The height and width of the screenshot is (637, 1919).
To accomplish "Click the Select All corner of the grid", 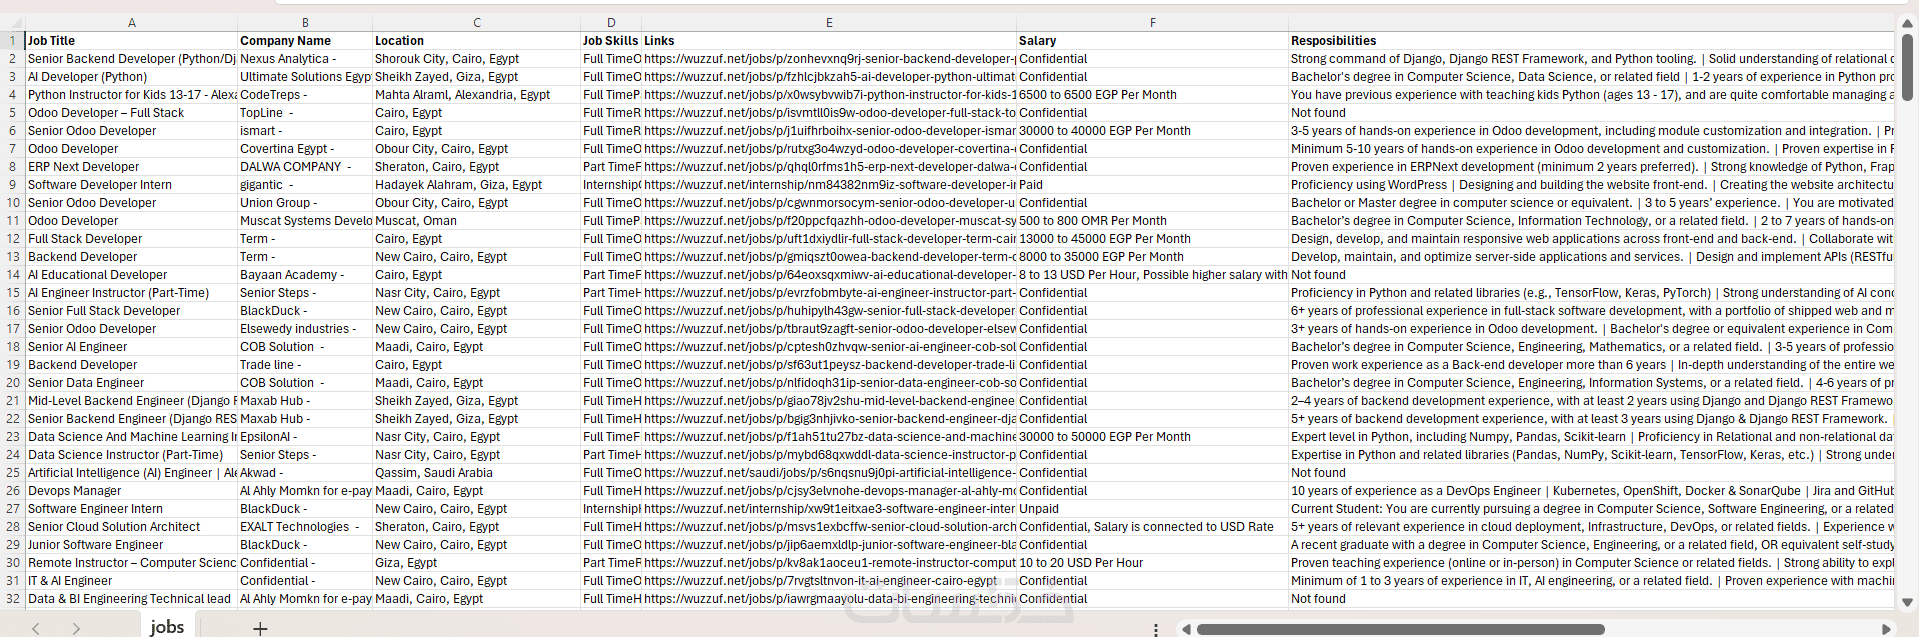I will coord(12,22).
